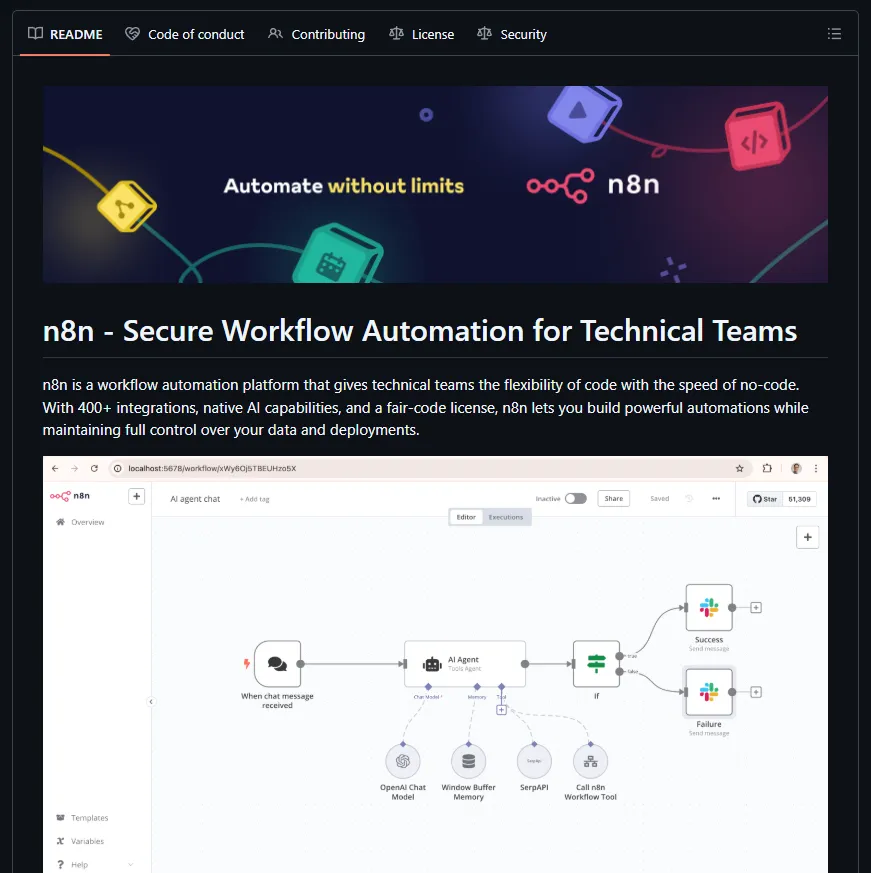Click the chat message trigger node icon
The width and height of the screenshot is (871, 873).
coord(277,664)
